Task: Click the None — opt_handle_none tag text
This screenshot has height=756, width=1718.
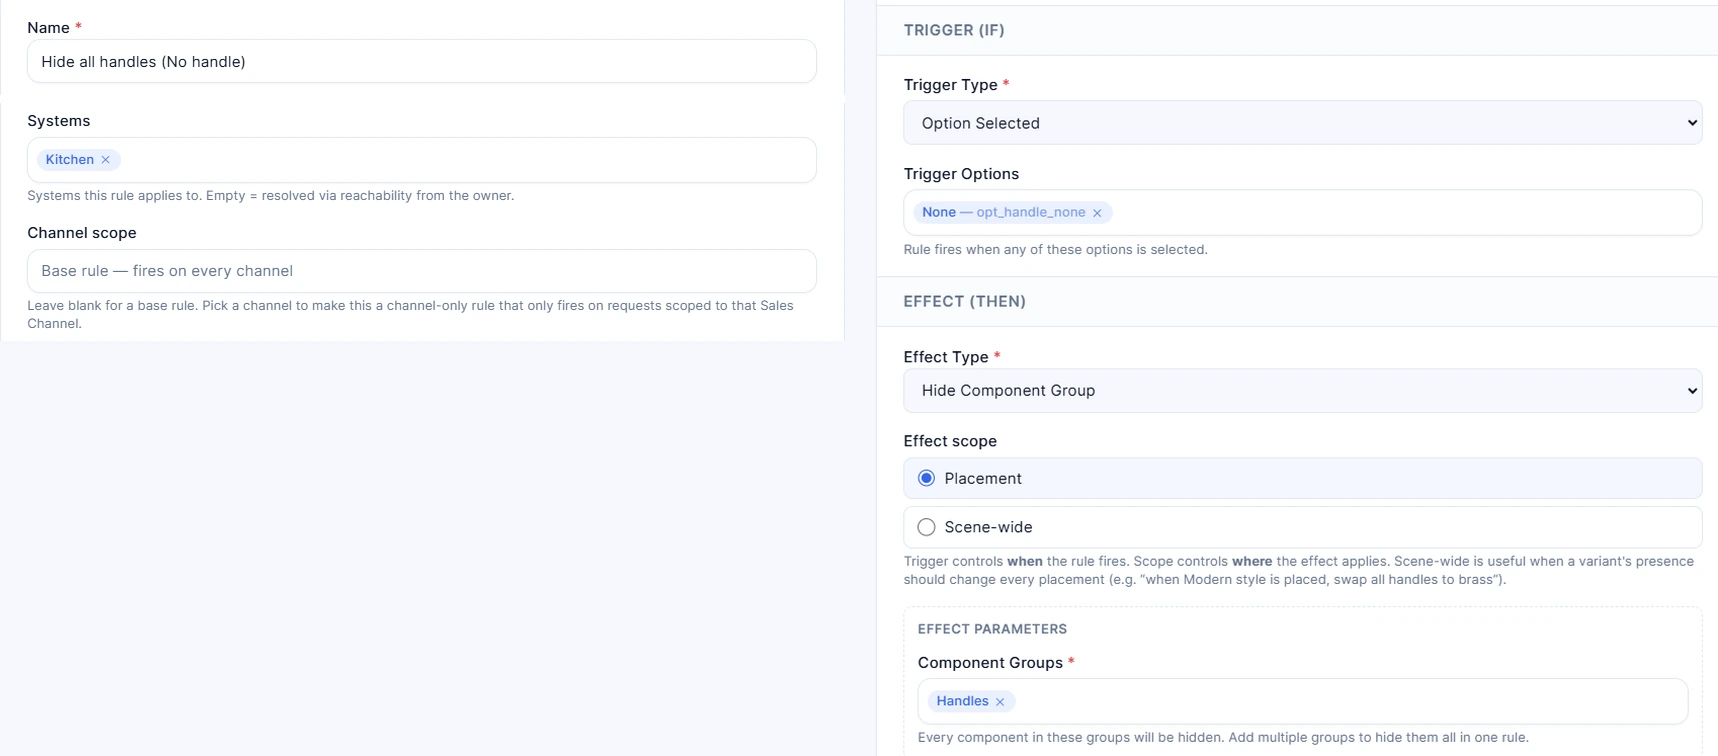Action: click(1003, 212)
